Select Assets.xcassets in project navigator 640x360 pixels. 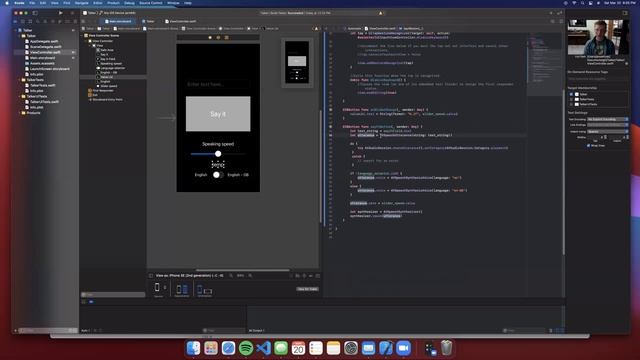pos(42,63)
